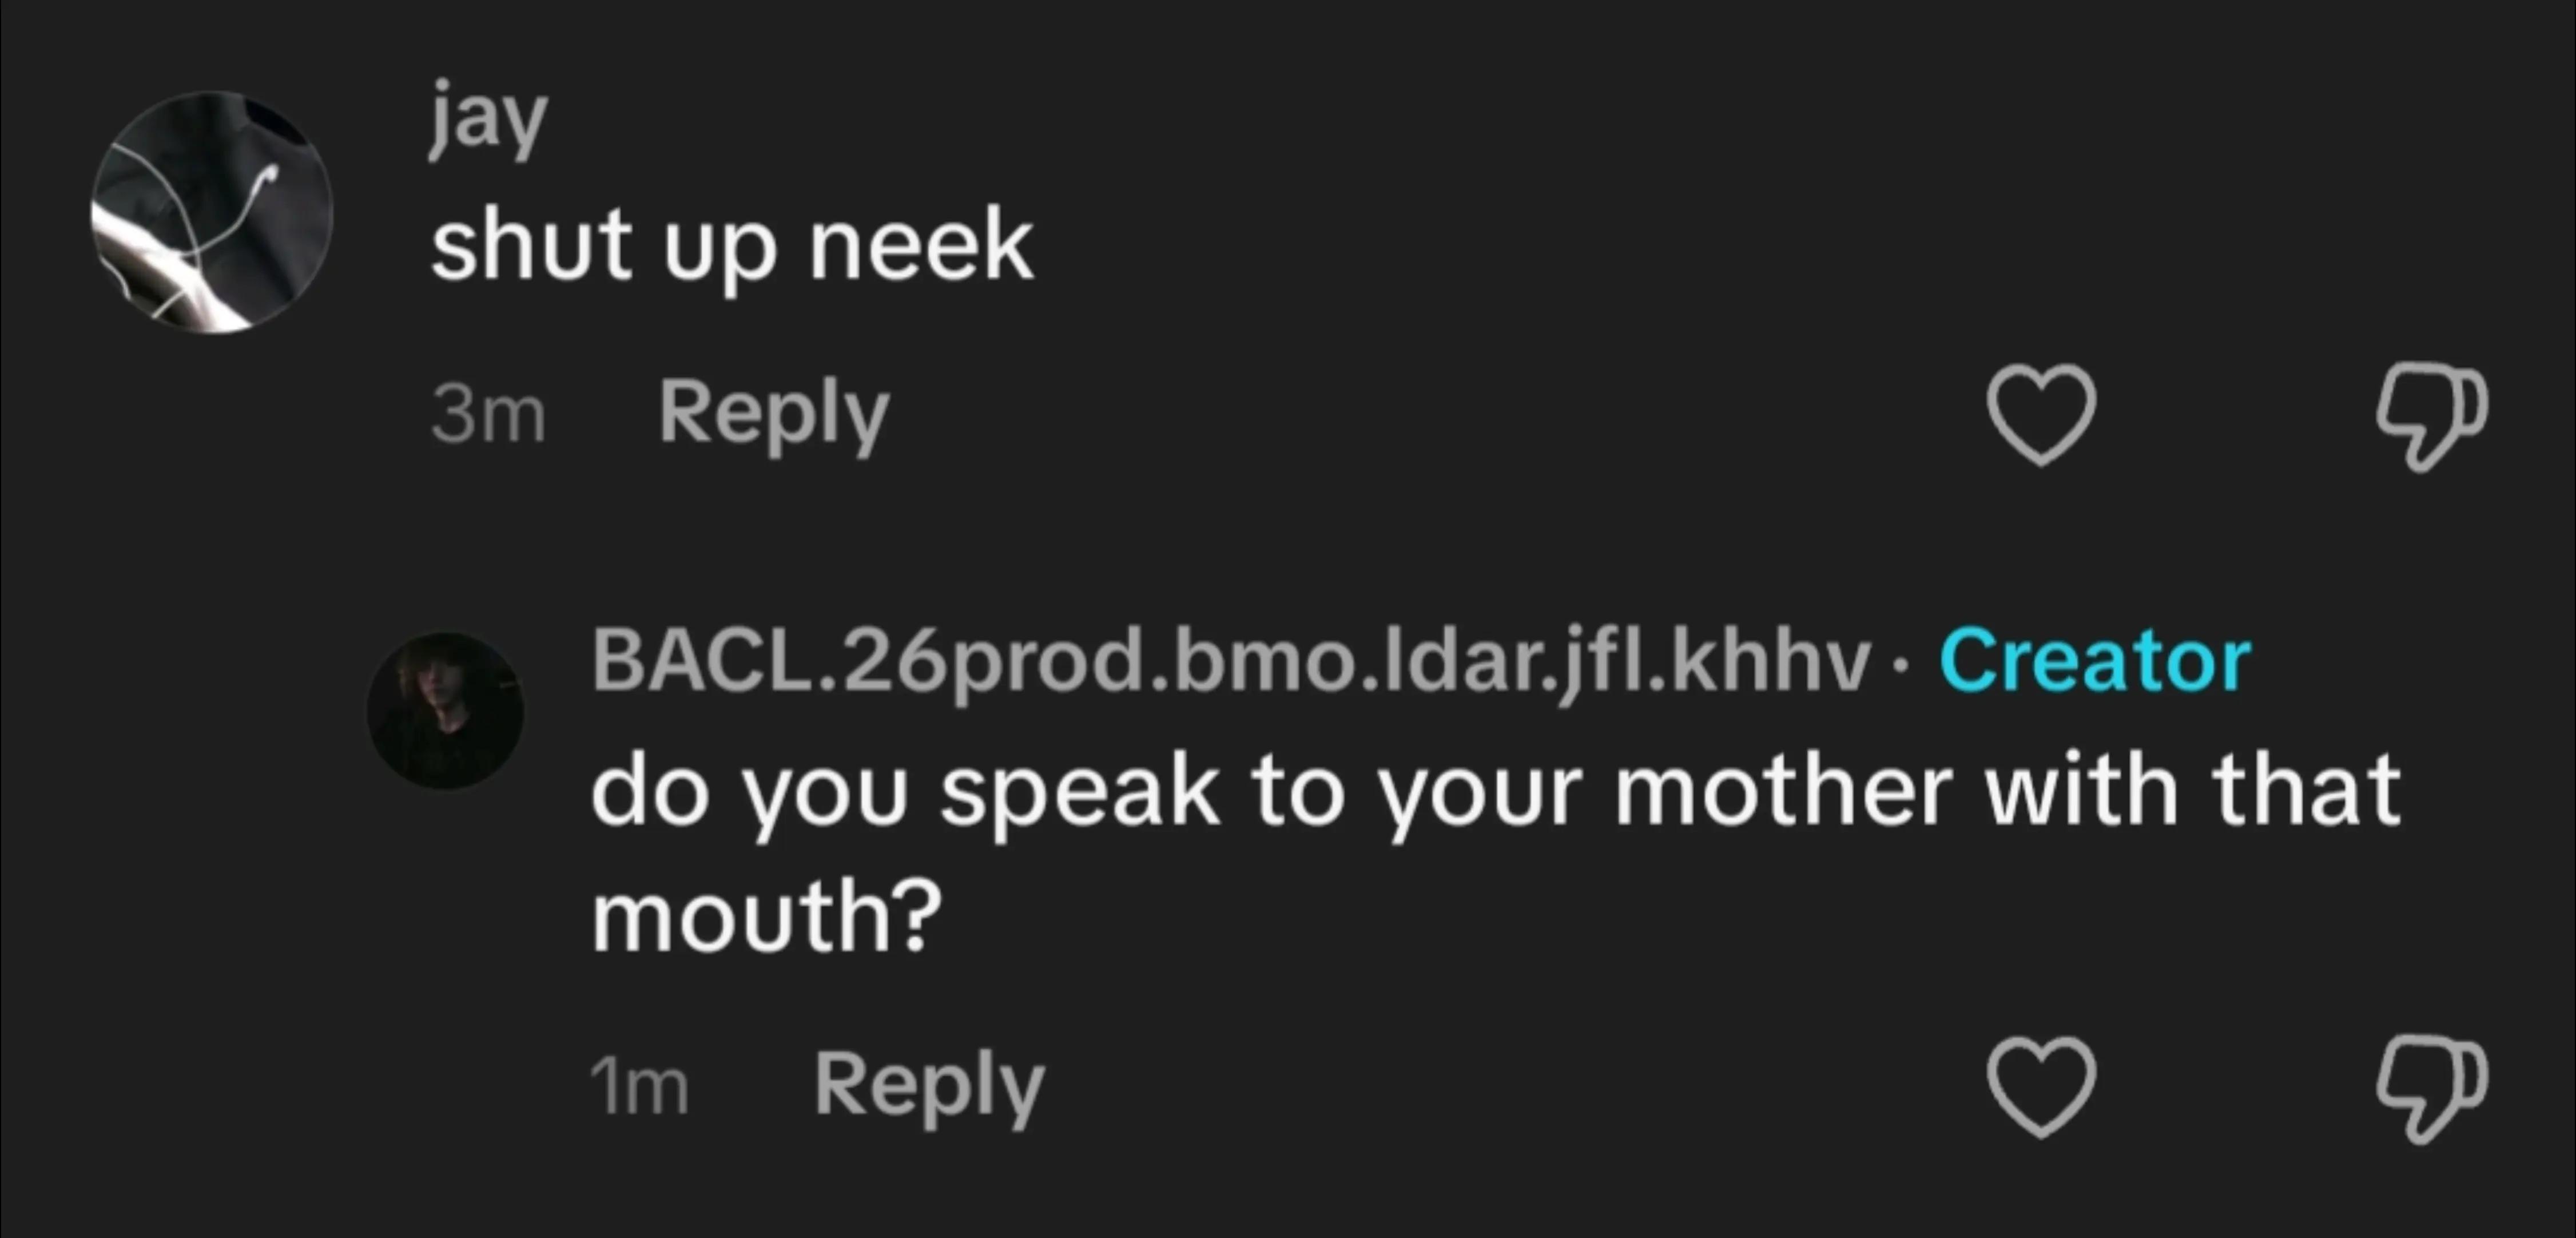Reply to the creator's comment

929,1086
